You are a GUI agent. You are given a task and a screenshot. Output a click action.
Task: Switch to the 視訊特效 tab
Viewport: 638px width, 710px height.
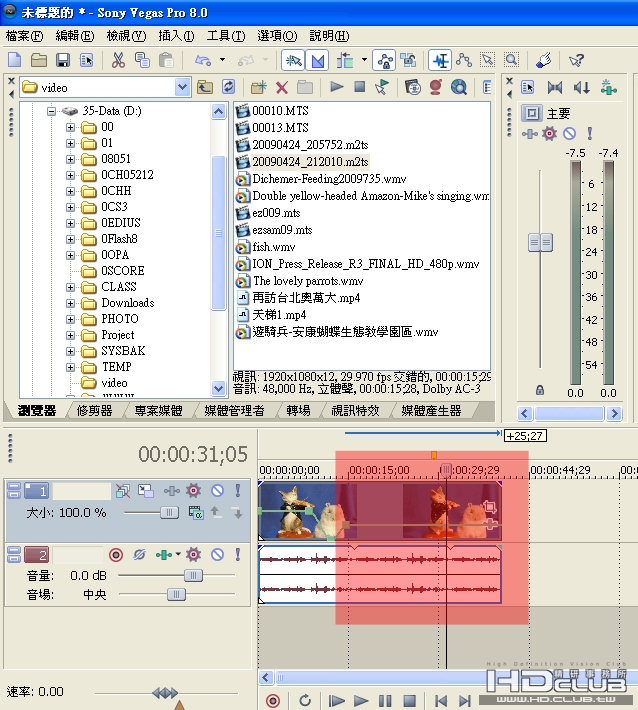pyautogui.click(x=355, y=410)
